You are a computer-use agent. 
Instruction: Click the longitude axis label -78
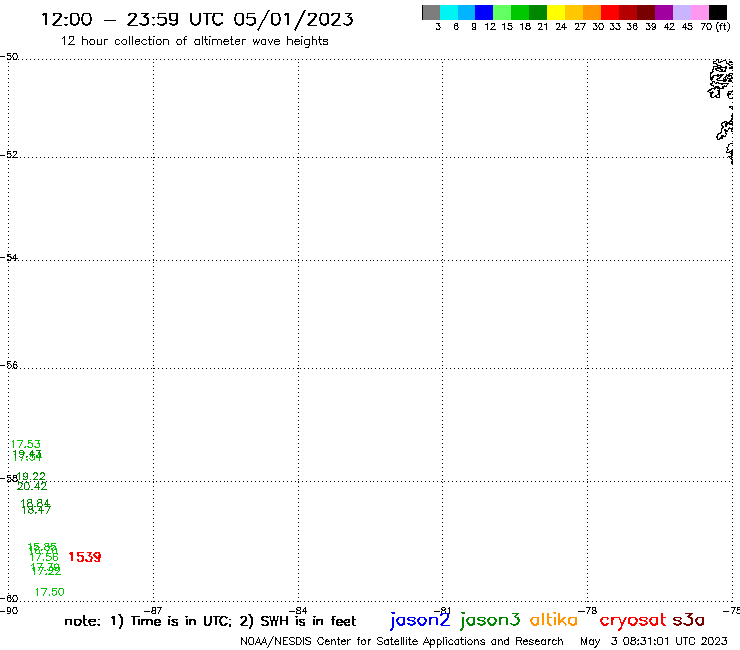pos(588,610)
